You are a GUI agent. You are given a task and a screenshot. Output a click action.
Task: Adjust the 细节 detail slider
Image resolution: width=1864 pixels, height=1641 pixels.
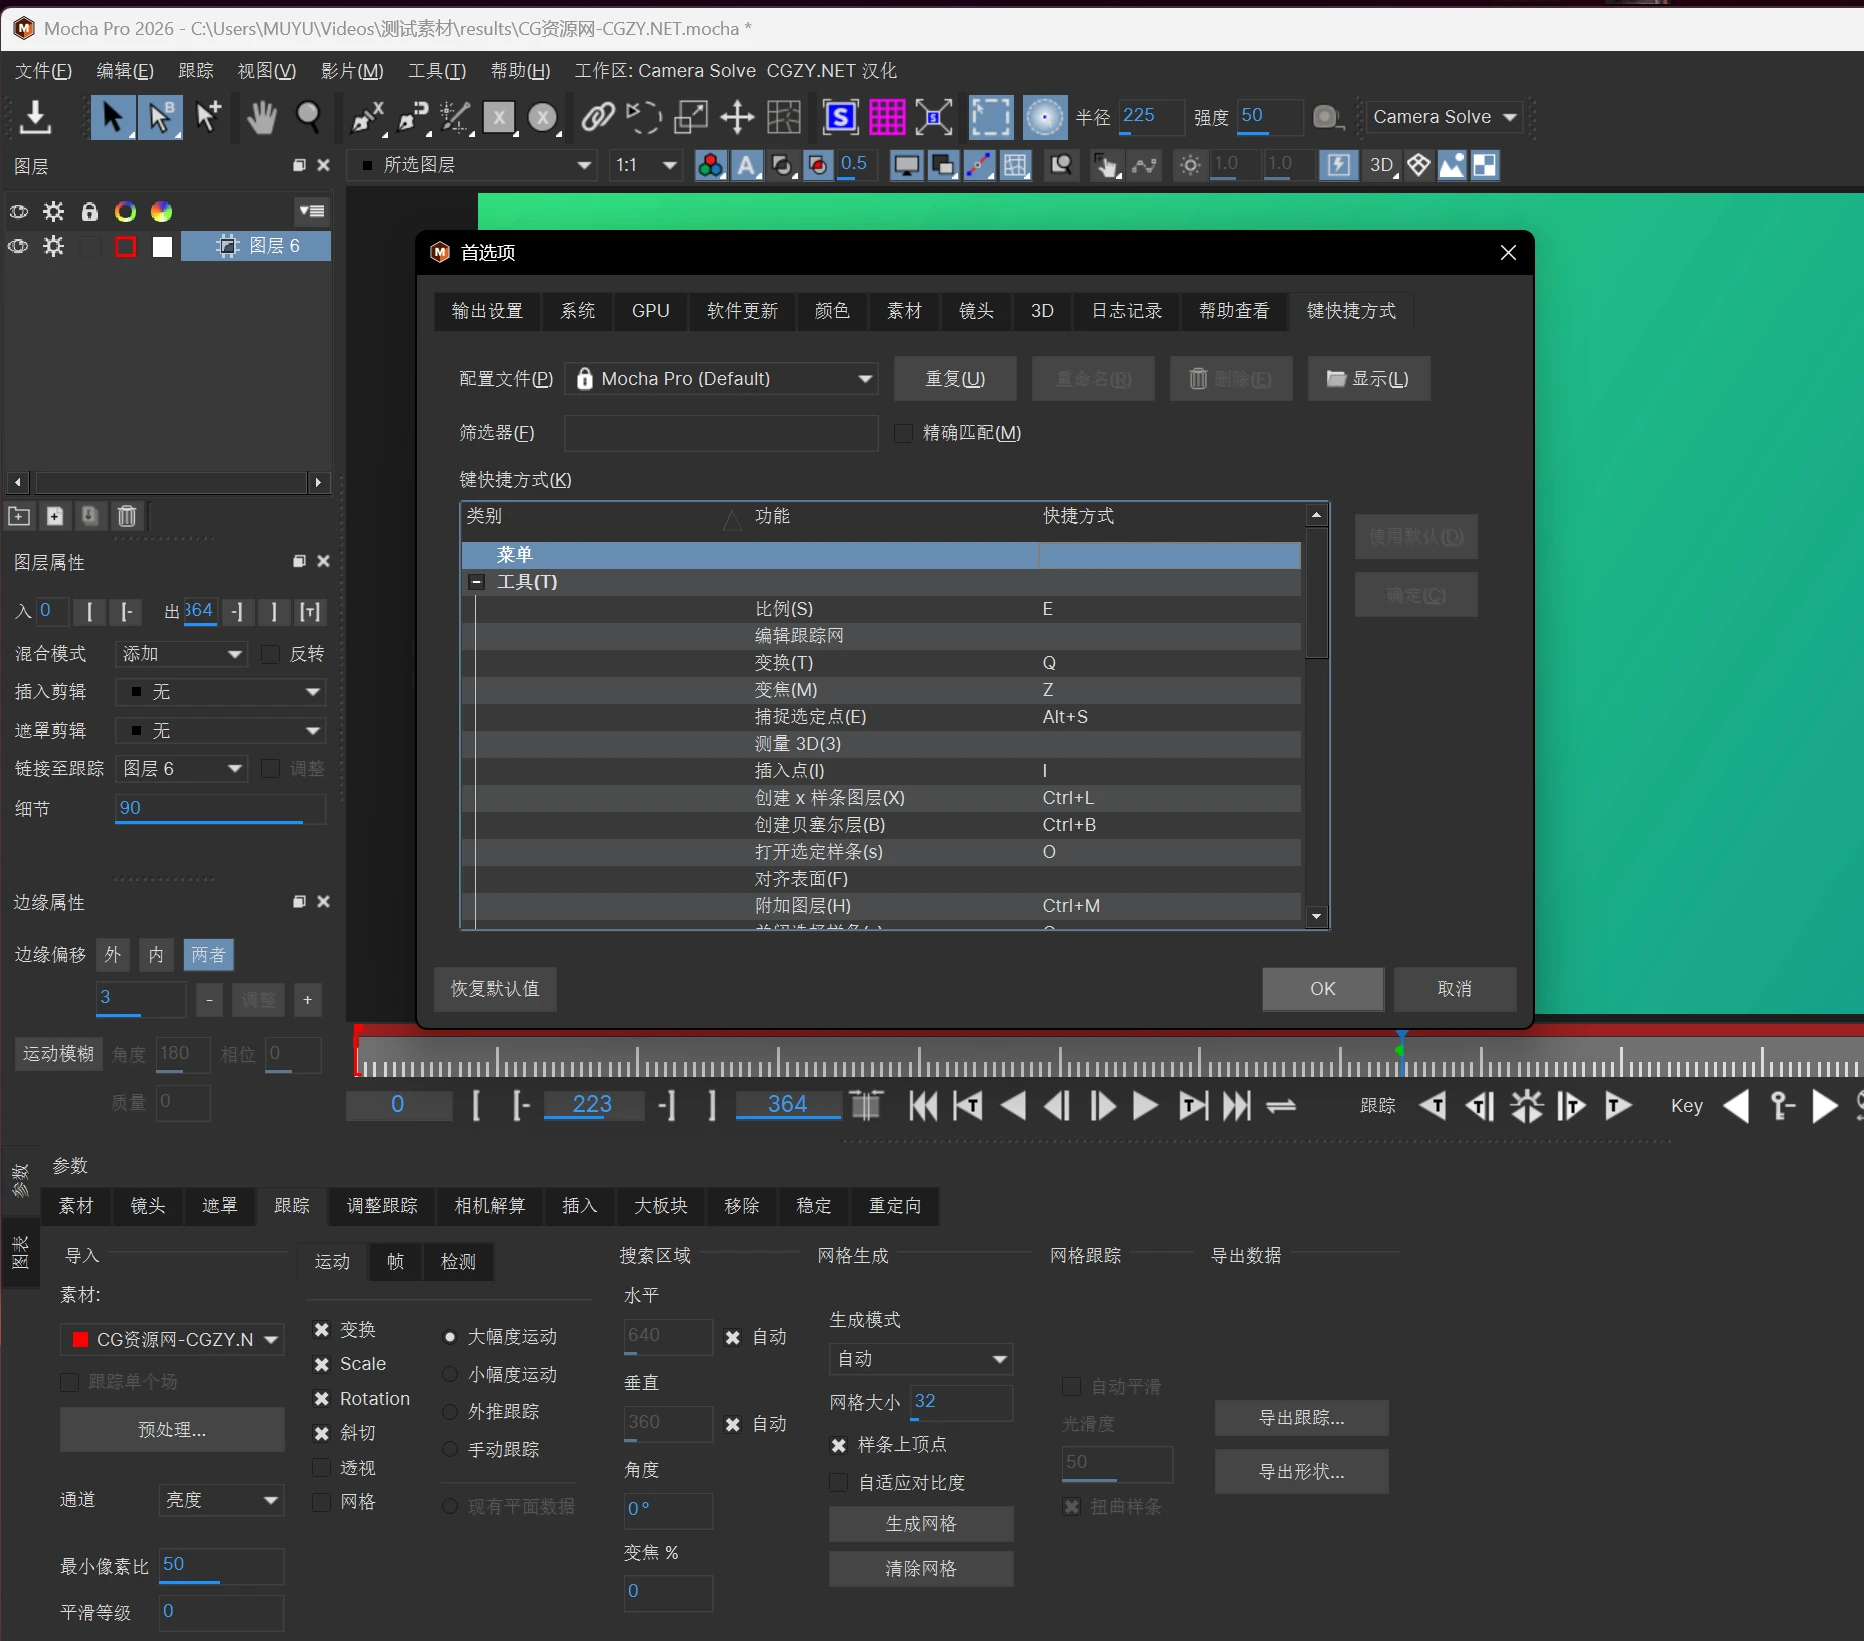click(x=219, y=809)
